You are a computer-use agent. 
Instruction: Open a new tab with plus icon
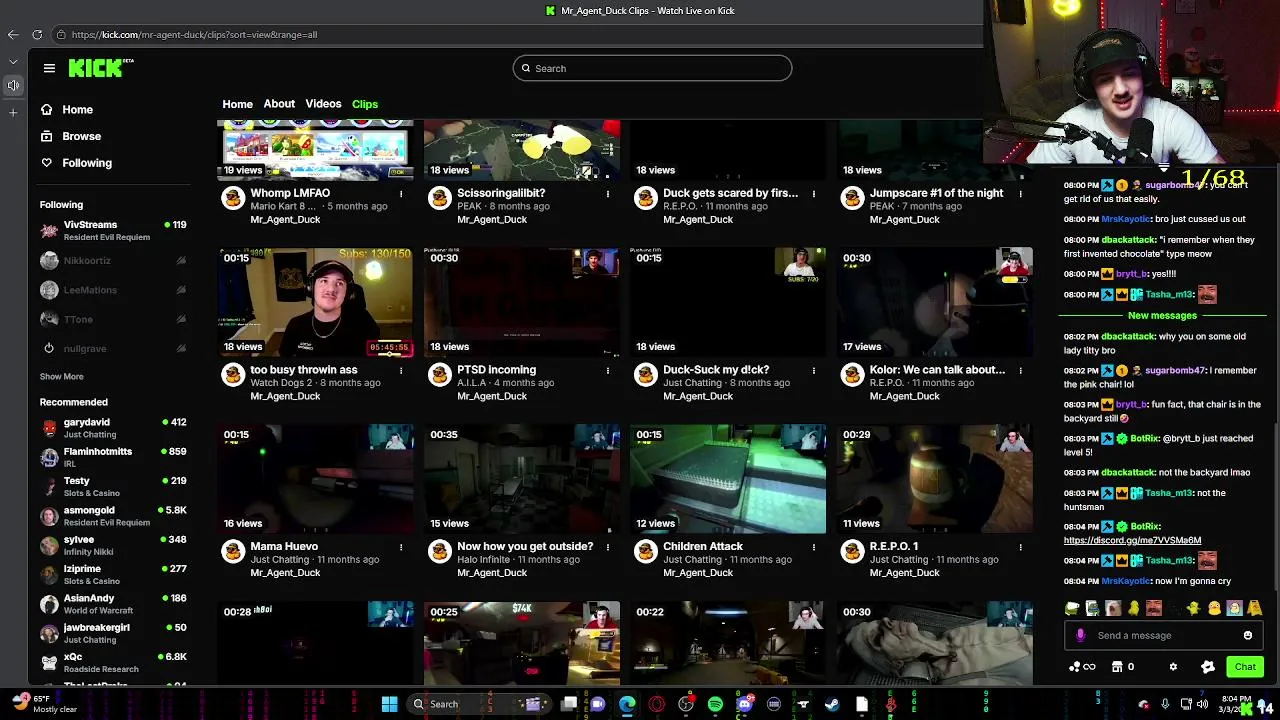click(x=13, y=112)
